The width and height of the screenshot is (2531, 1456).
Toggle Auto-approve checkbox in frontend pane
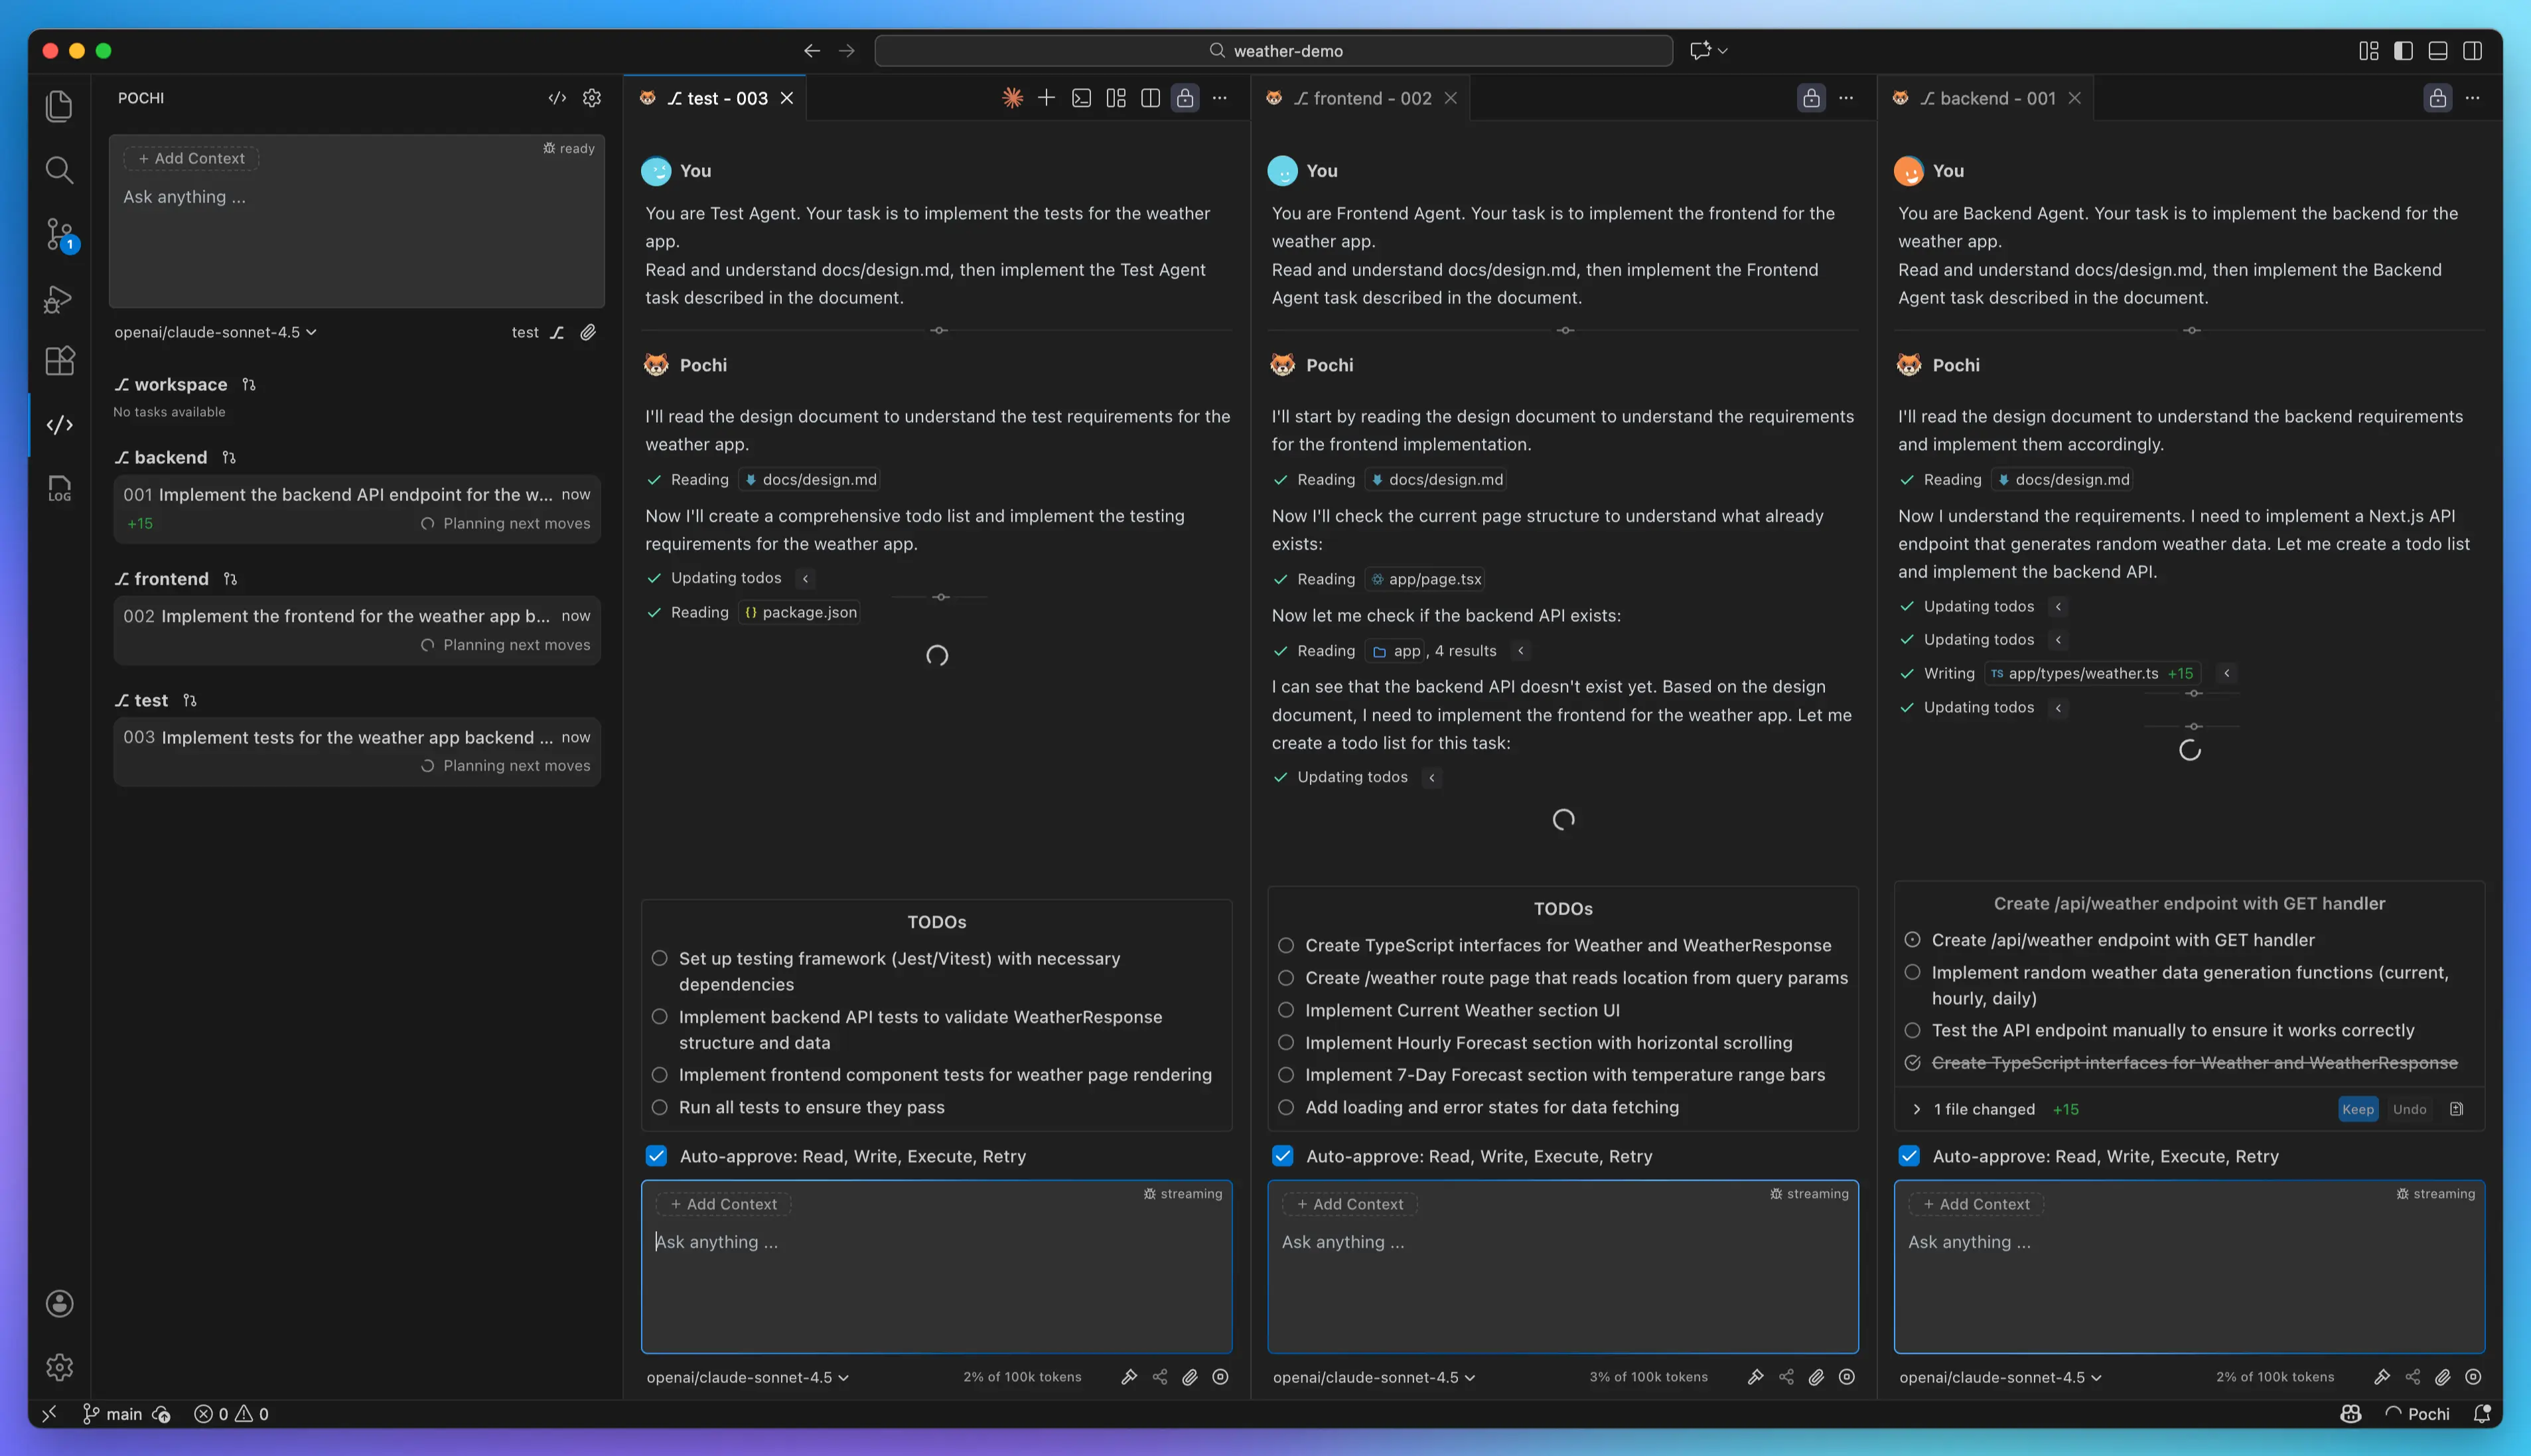[x=1282, y=1156]
